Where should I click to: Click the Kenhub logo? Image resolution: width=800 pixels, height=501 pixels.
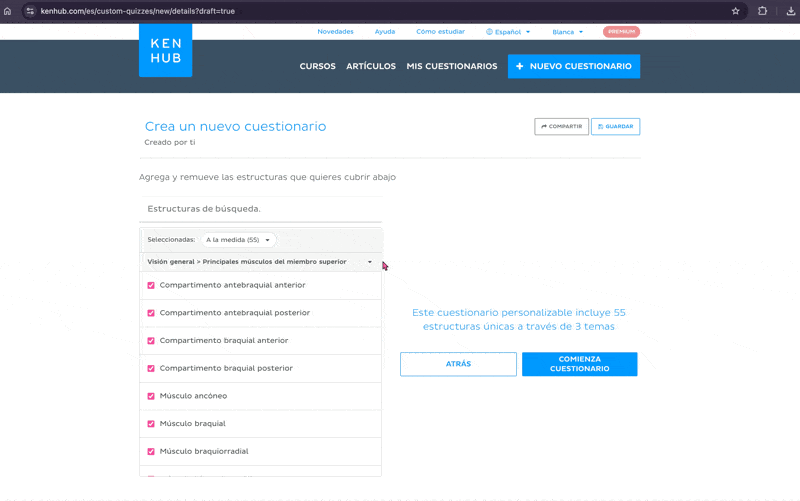(165, 51)
